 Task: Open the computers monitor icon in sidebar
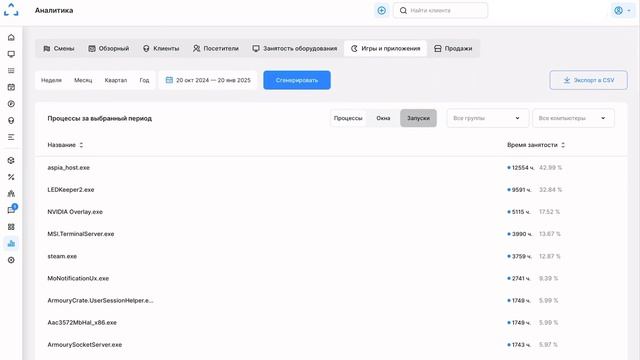coord(11,54)
